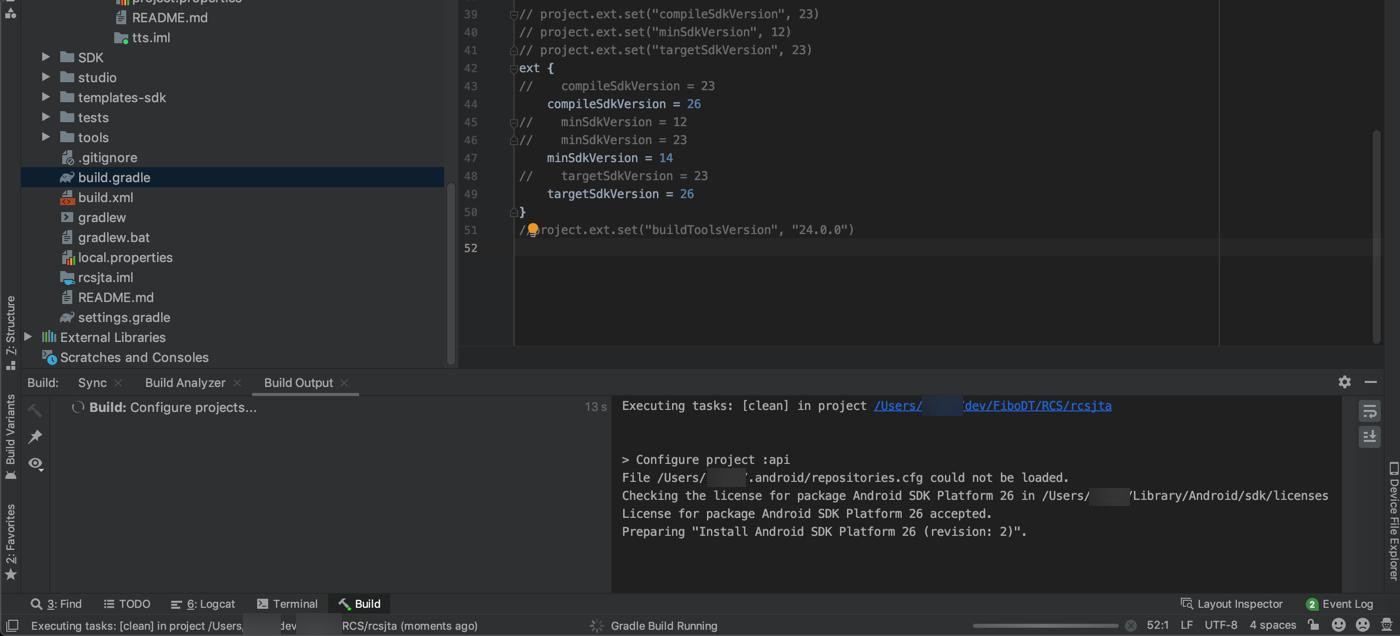
Task: Open the project path link in build output
Action: click(993, 406)
